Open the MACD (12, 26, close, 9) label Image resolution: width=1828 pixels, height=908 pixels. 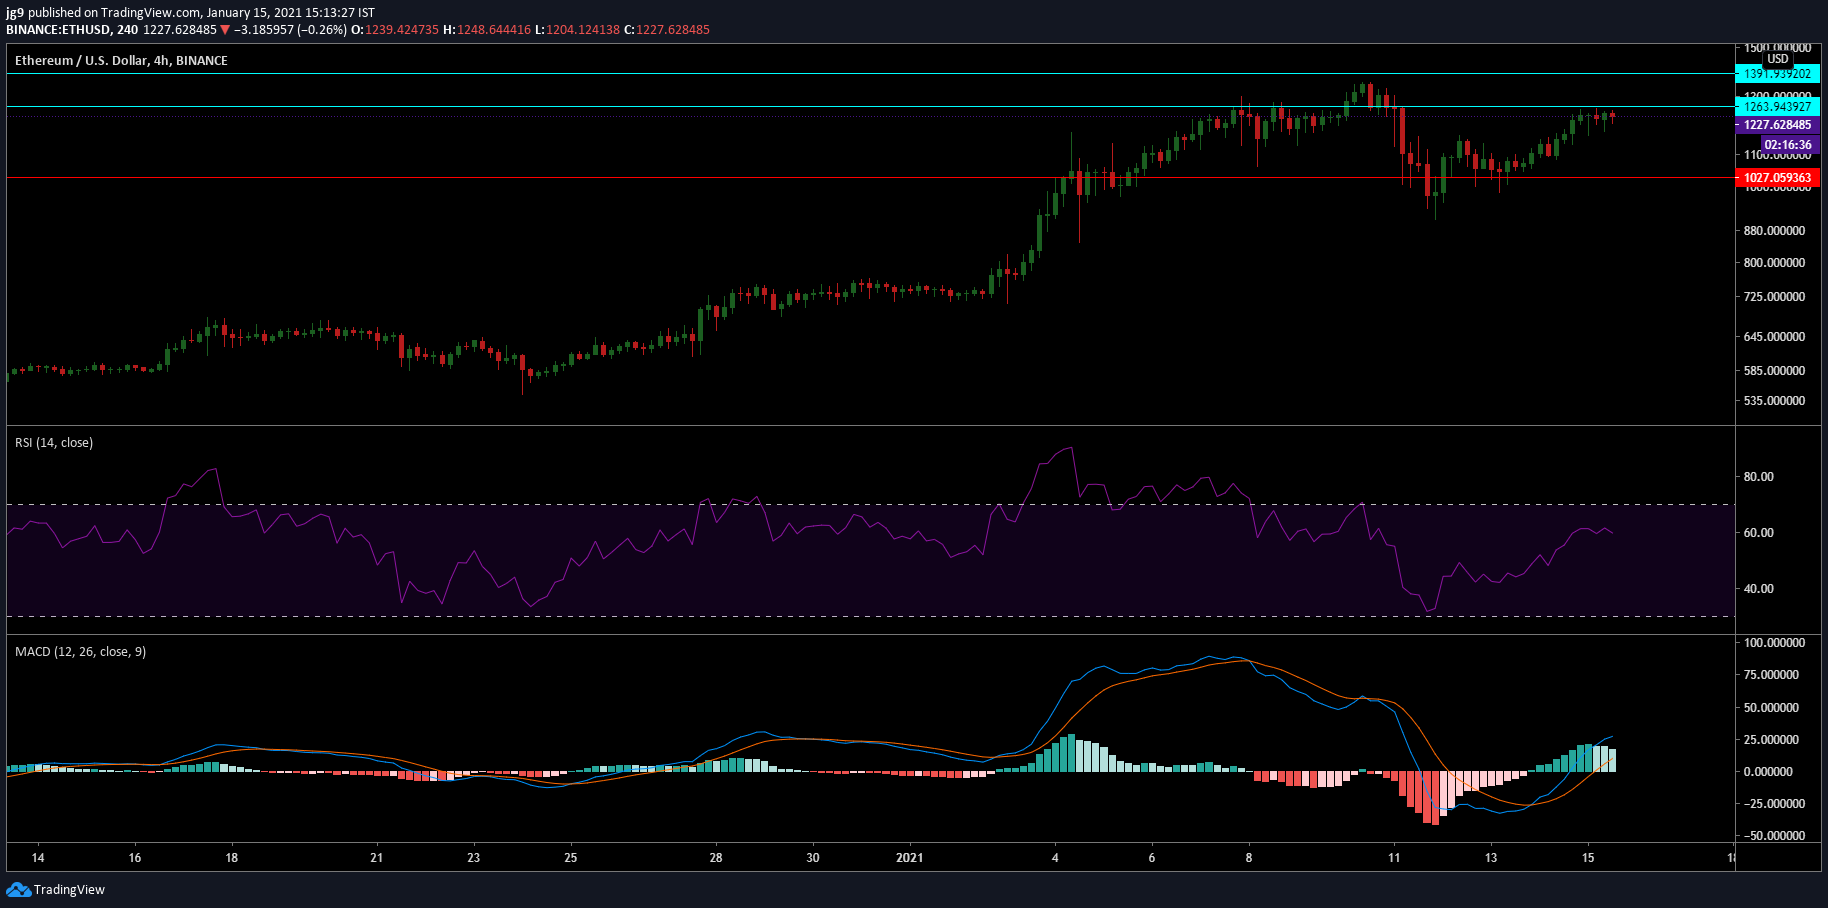(80, 652)
